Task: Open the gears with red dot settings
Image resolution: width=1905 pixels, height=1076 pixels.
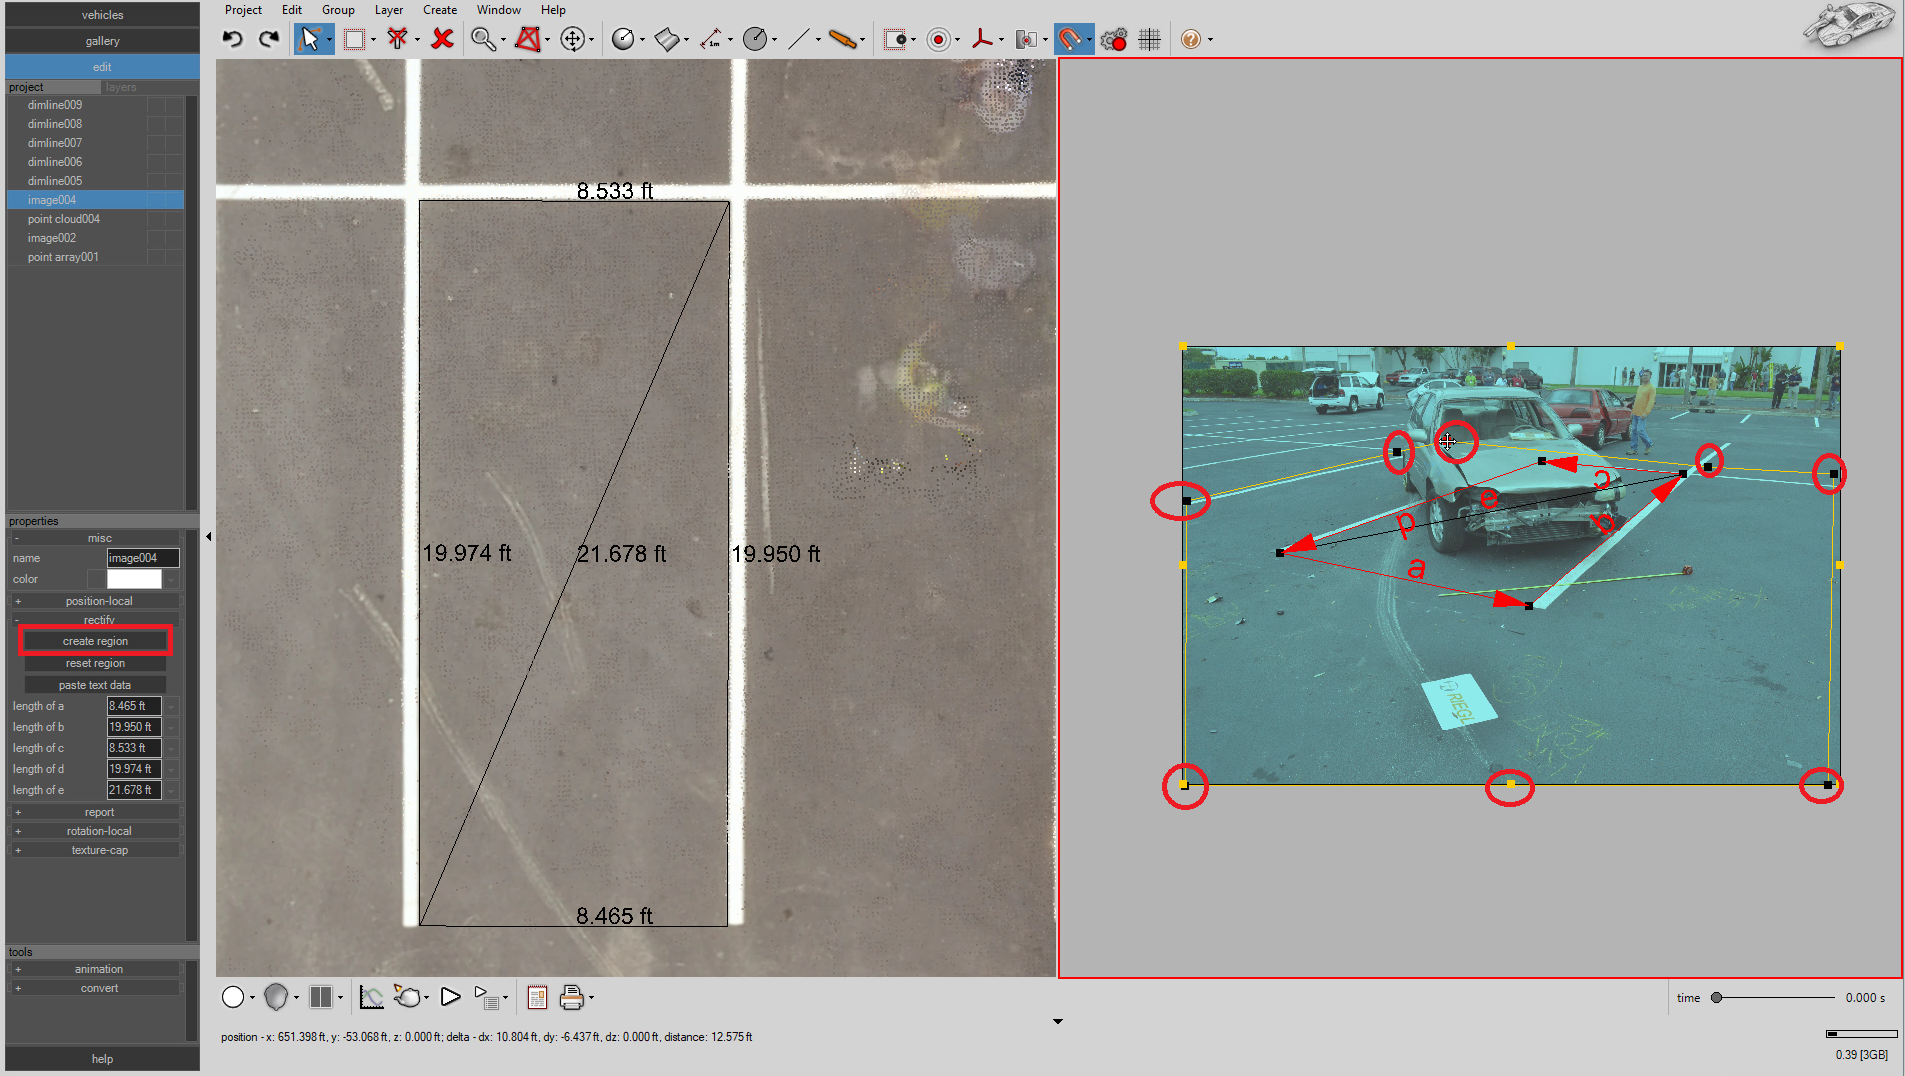Action: (x=1113, y=39)
